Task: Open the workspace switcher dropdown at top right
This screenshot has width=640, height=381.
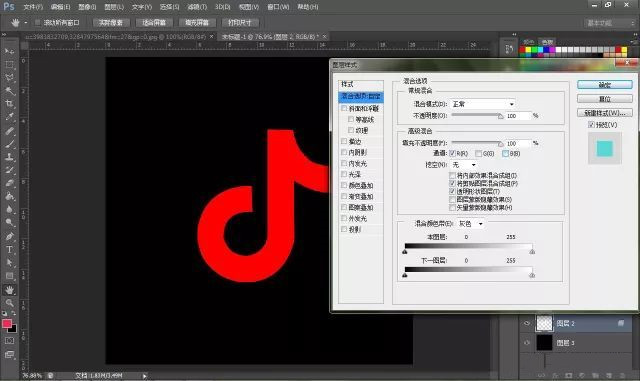Action: point(610,23)
